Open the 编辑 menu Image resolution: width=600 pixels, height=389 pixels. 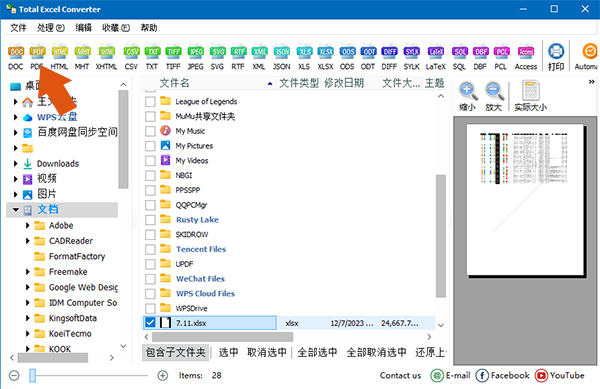(83, 28)
